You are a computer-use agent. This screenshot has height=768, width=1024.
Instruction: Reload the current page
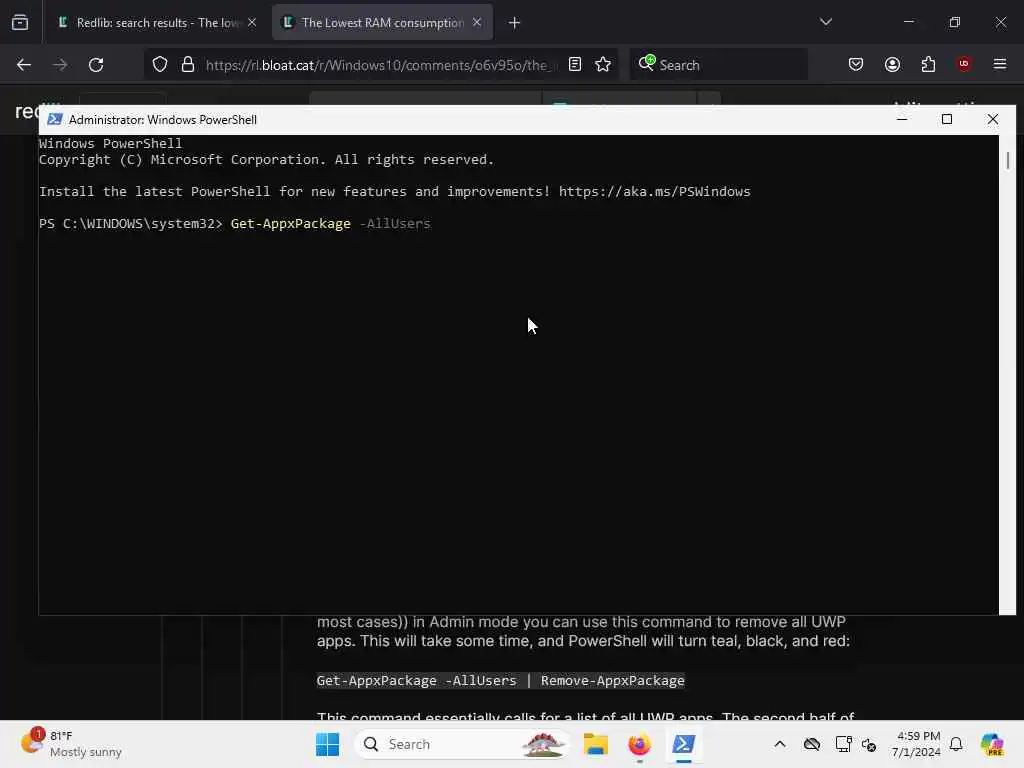[96, 65]
